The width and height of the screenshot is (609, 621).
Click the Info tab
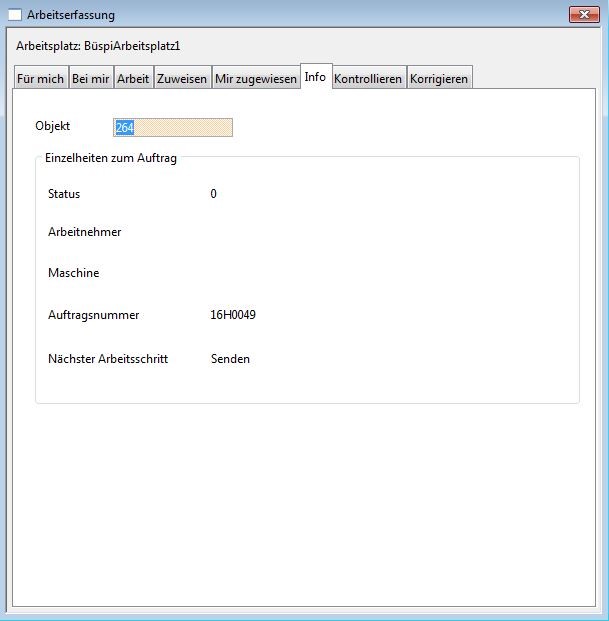(x=315, y=77)
